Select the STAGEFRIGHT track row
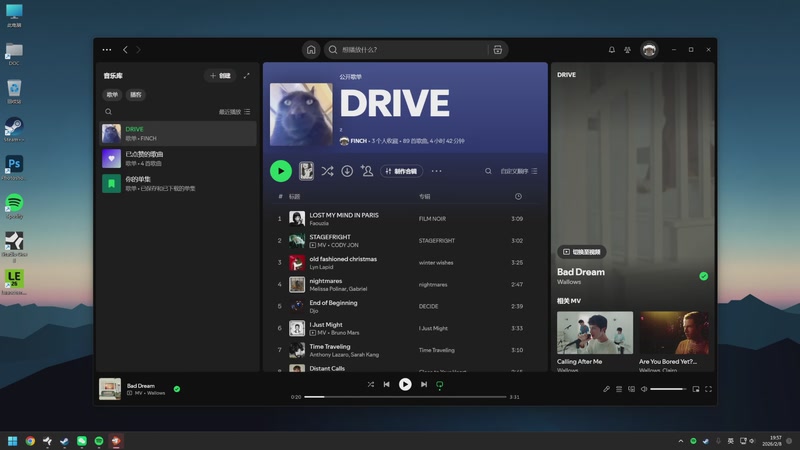The width and height of the screenshot is (800, 450). [406, 240]
